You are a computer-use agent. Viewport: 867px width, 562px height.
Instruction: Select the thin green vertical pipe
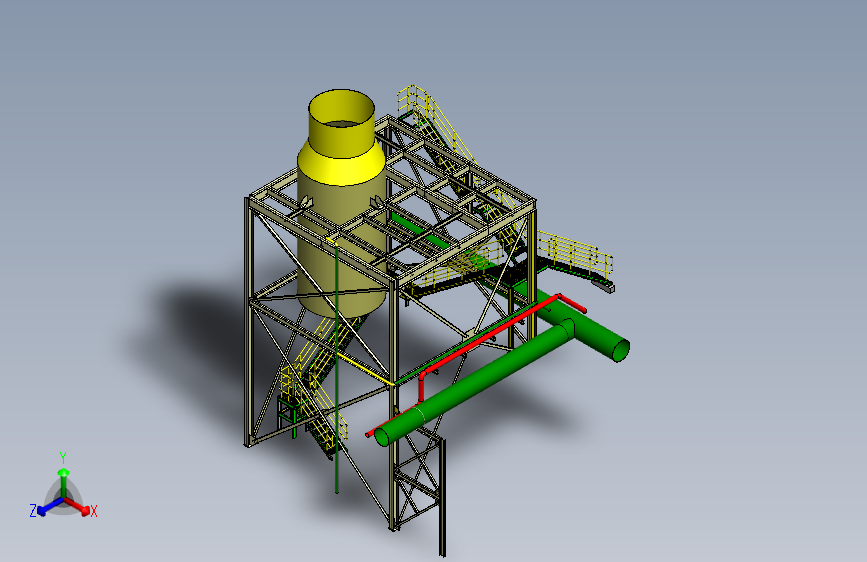pyautogui.click(x=336, y=368)
